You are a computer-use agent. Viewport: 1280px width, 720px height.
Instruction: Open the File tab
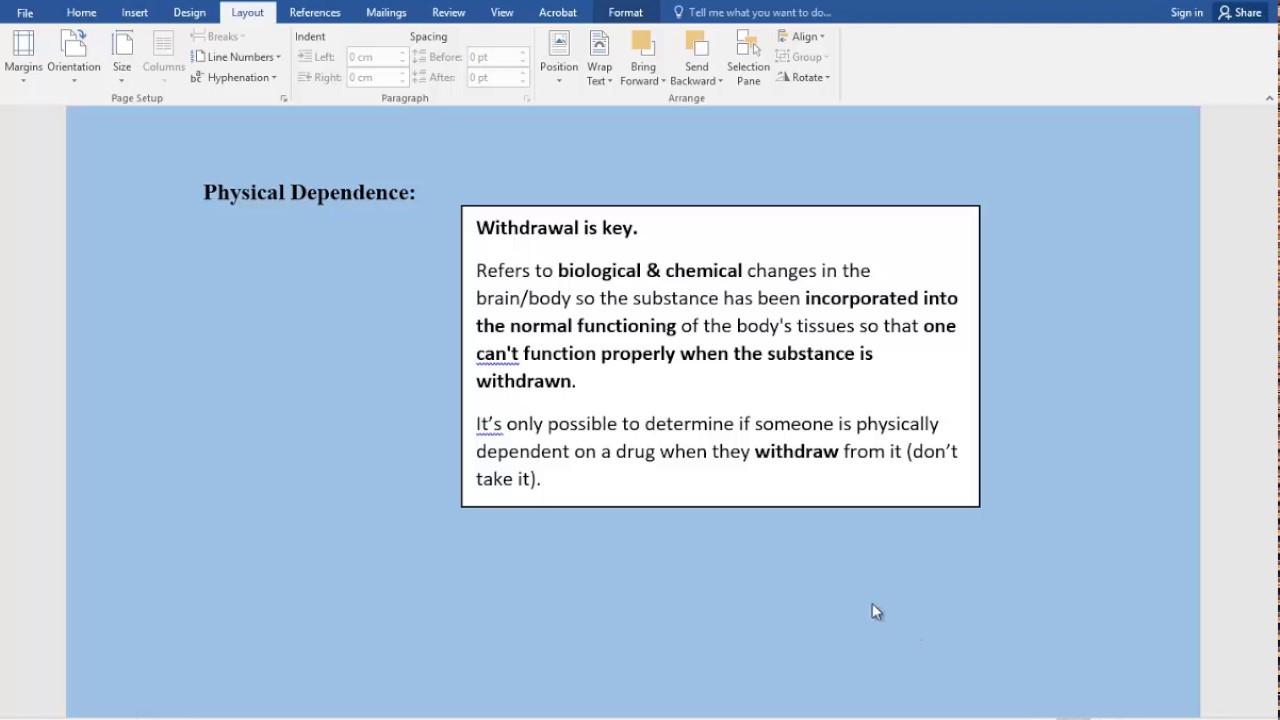point(25,12)
